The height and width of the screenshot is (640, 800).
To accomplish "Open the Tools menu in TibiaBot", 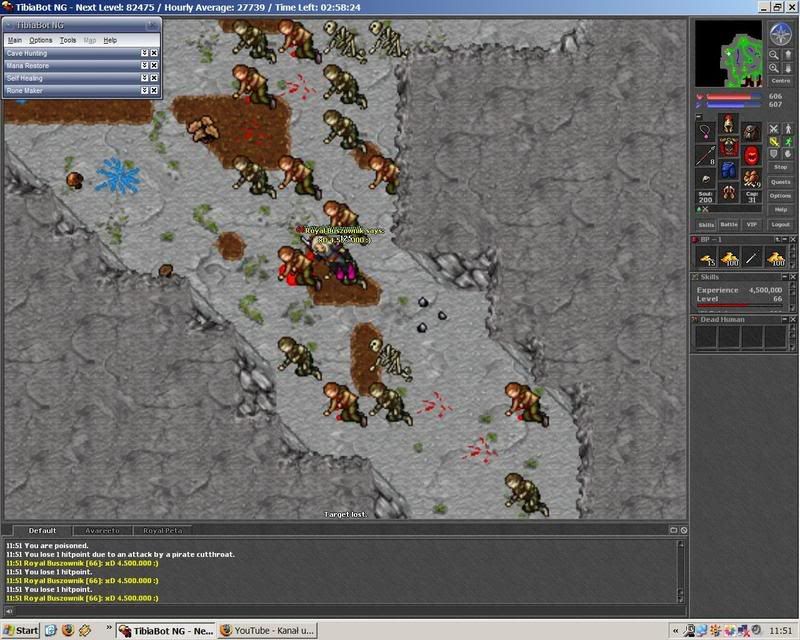I will click(68, 40).
